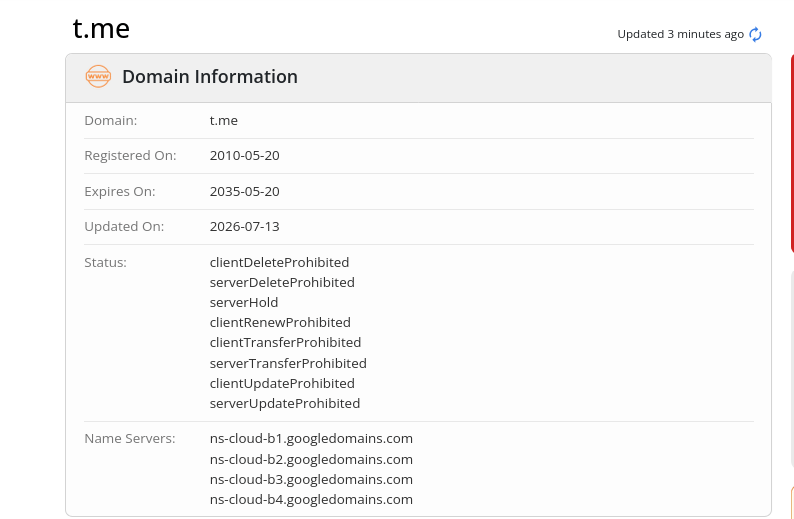Click the 'Name Servers:' label

(130, 438)
